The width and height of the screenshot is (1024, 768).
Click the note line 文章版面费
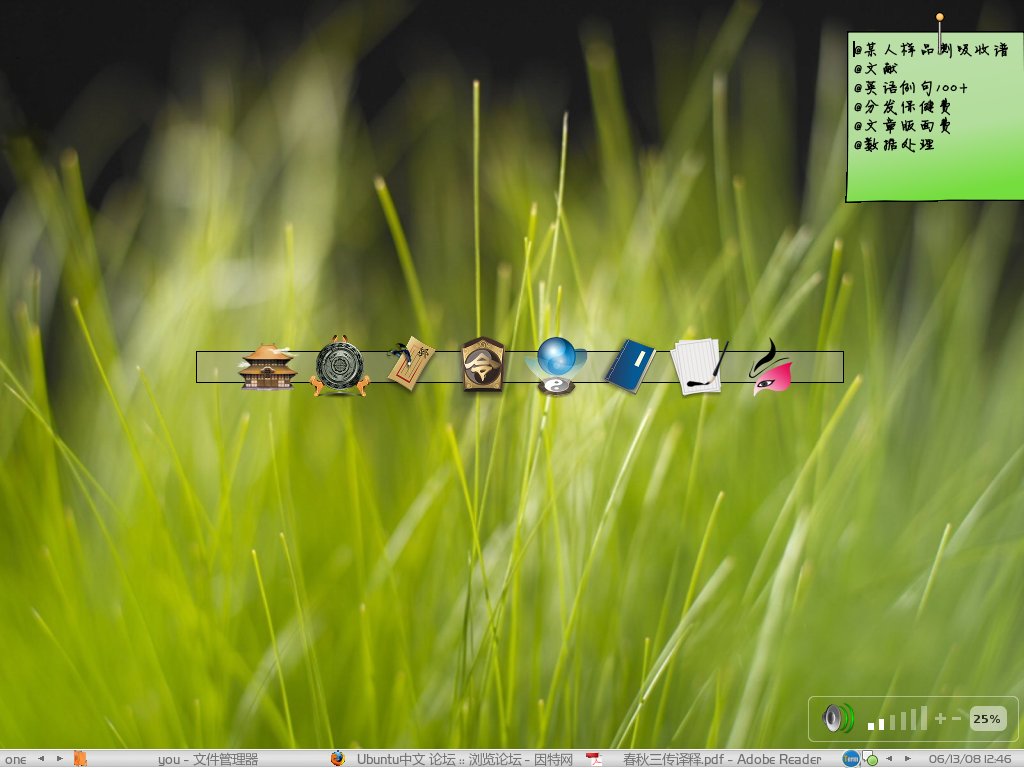pyautogui.click(x=902, y=125)
